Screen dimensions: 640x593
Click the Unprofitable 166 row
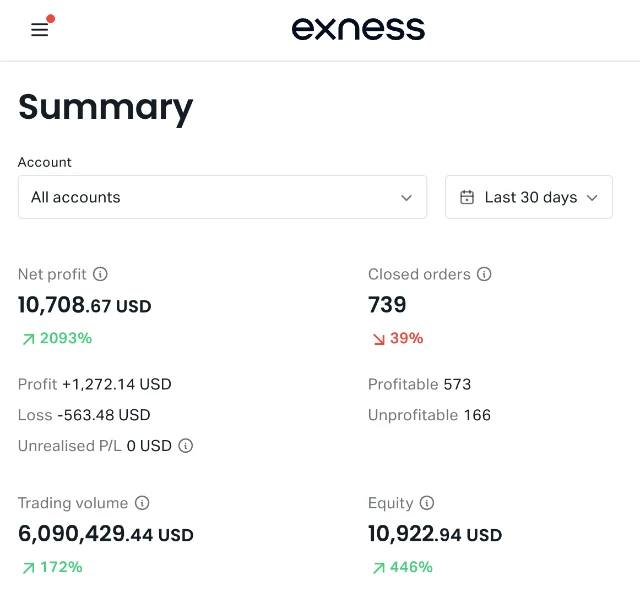[429, 415]
